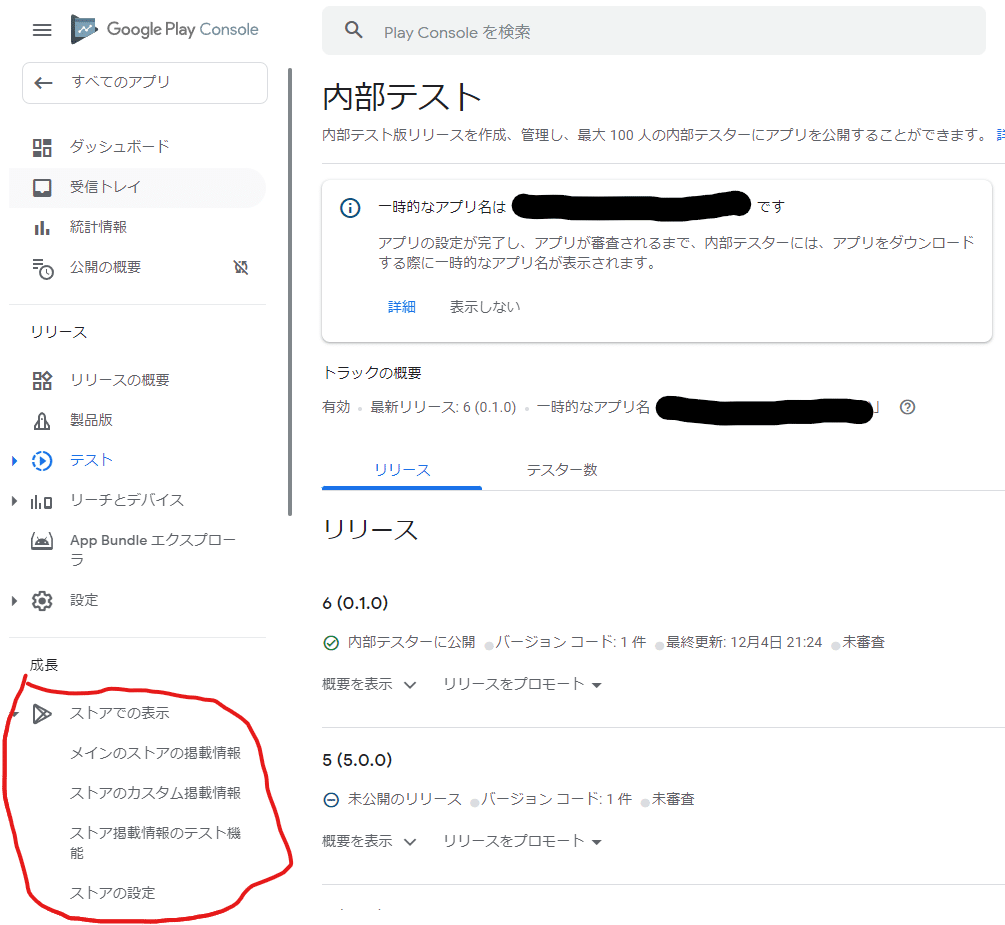Expand the リーチとデバイス section arrow
The height and width of the screenshot is (925, 1005).
[14, 501]
